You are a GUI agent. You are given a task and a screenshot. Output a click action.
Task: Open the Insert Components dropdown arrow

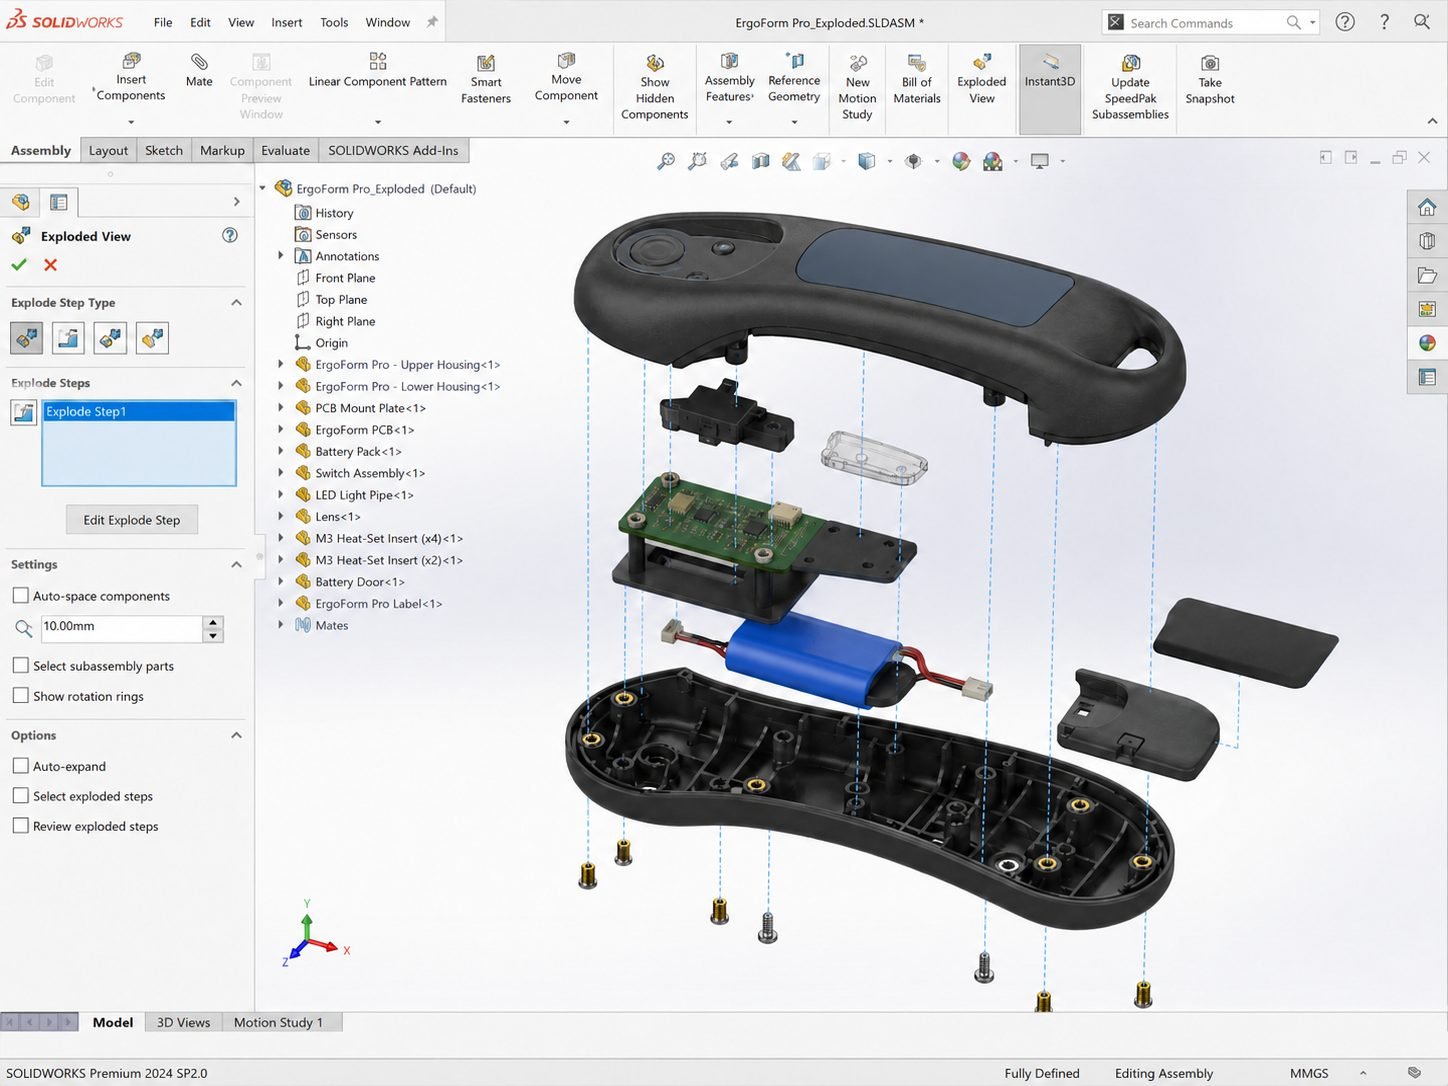tap(131, 122)
